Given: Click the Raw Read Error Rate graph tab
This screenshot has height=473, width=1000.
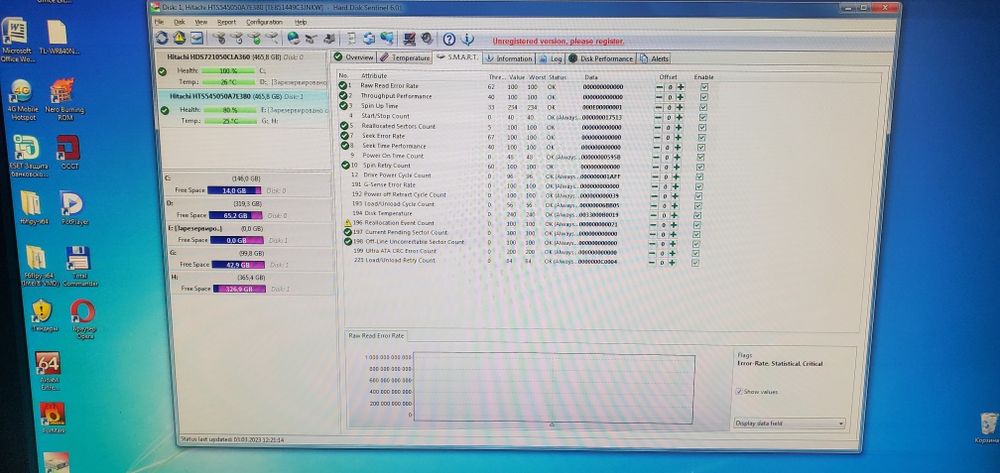Looking at the screenshot, I should point(376,335).
